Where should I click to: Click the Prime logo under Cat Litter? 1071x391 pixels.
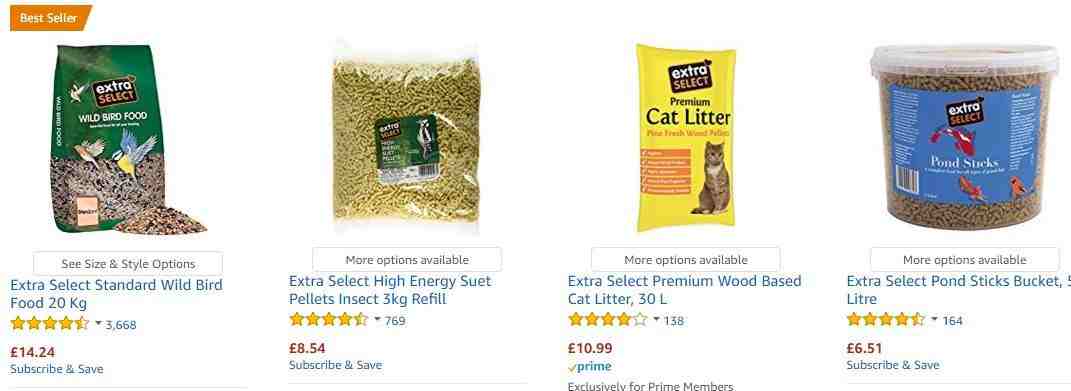pos(589,367)
